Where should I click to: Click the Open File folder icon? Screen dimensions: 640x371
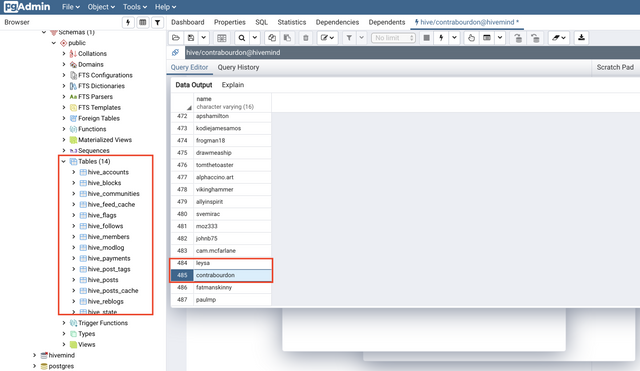pos(176,38)
